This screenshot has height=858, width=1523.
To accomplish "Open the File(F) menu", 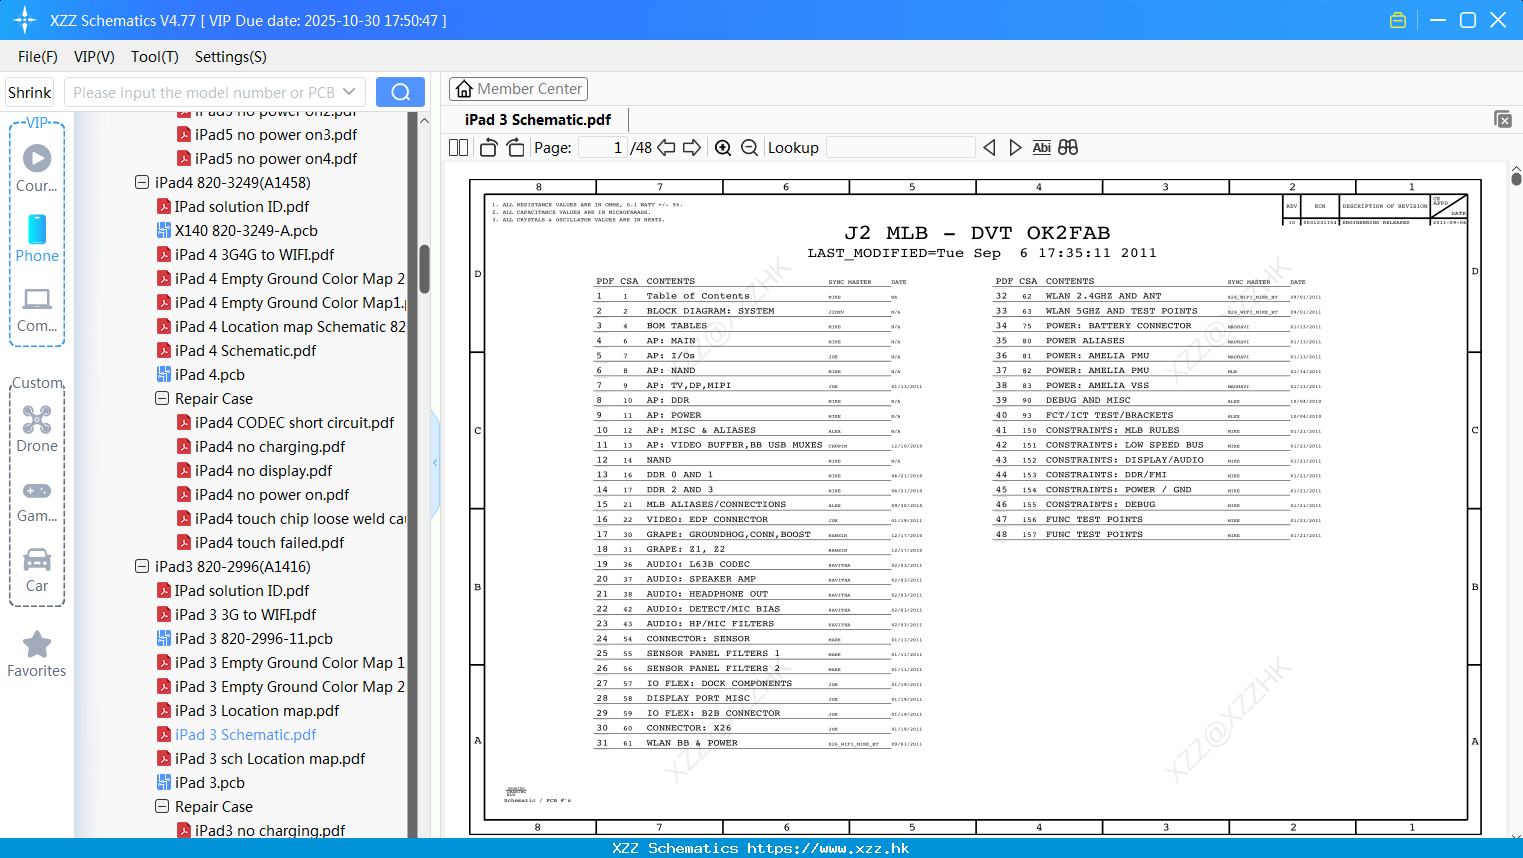I will tap(38, 57).
